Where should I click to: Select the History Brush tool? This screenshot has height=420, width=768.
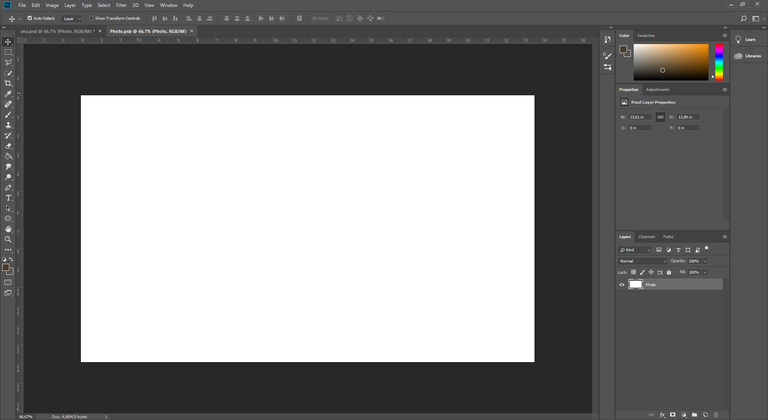8,135
